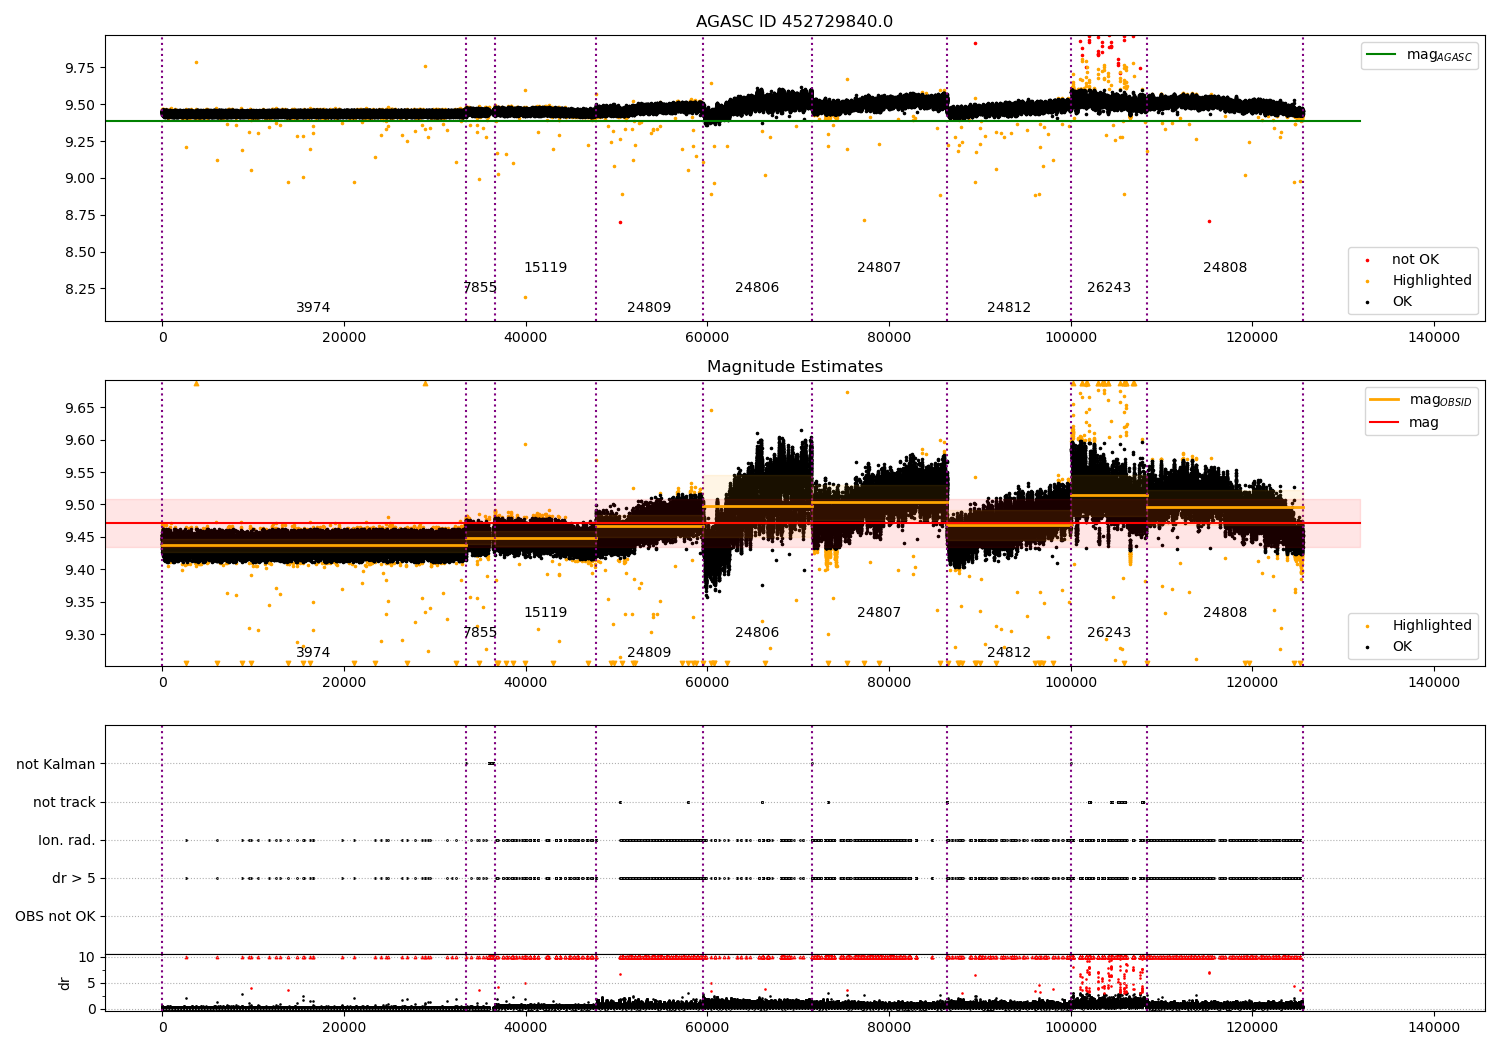Image resolution: width=1500 pixels, height=1050 pixels.
Task: Click the 60000 x-axis tick in the top plot
Action: (x=707, y=337)
